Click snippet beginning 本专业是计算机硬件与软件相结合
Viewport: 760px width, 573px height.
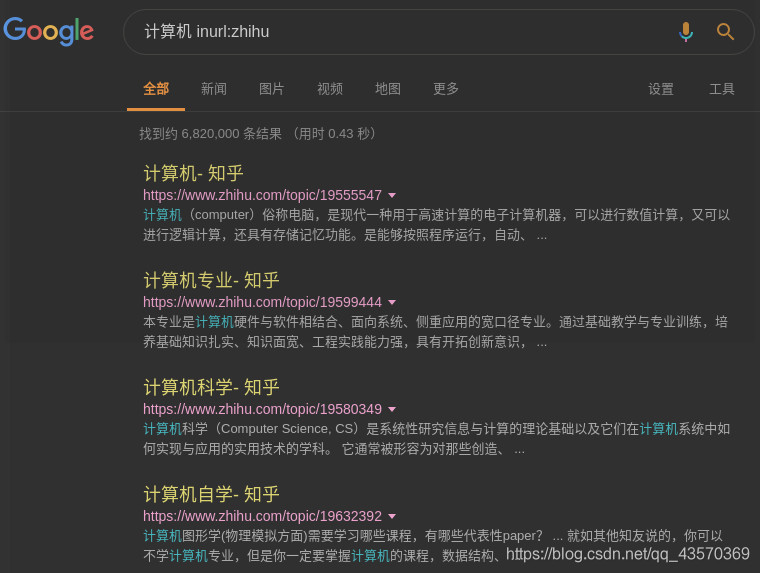[435, 332]
